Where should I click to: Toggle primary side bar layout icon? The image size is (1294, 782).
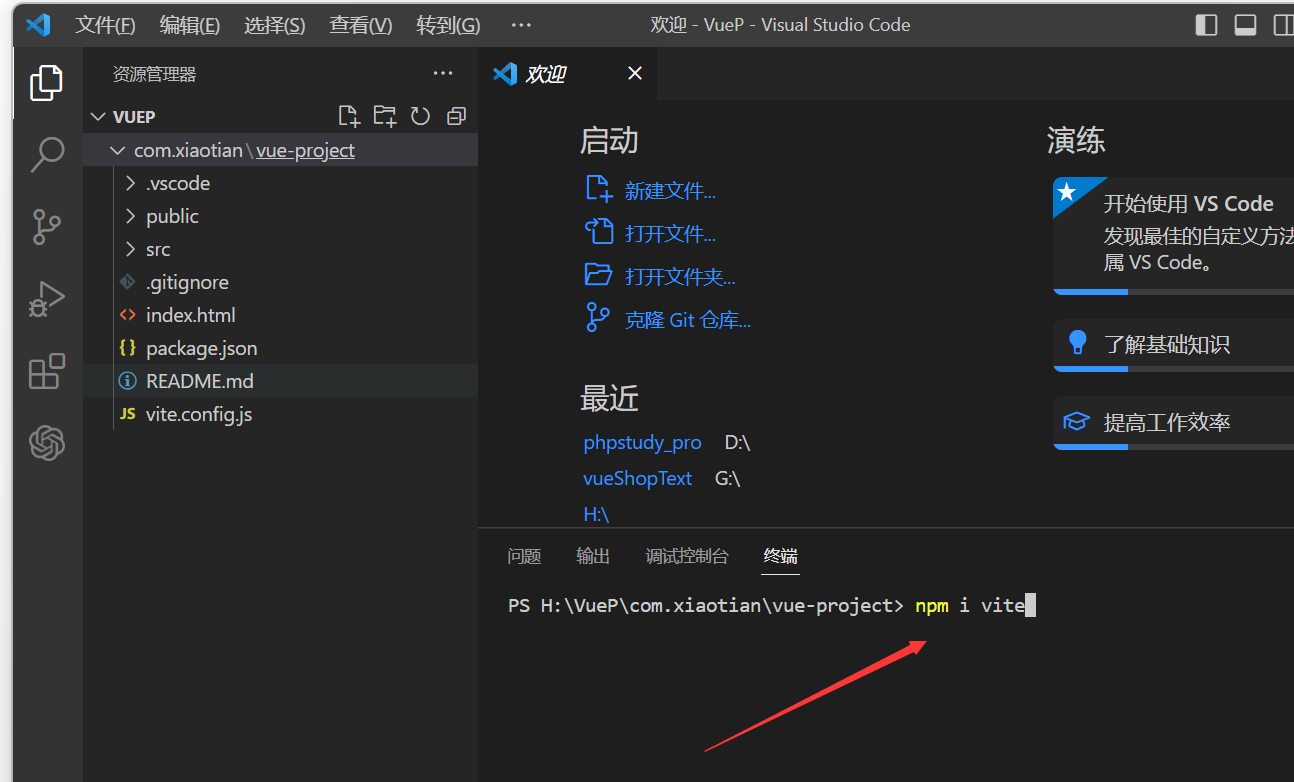coord(1207,25)
